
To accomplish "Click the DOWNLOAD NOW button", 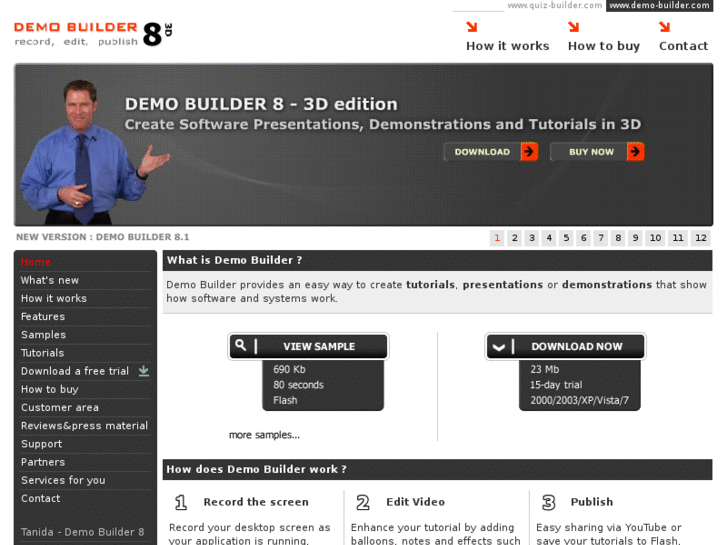I will 565,346.
